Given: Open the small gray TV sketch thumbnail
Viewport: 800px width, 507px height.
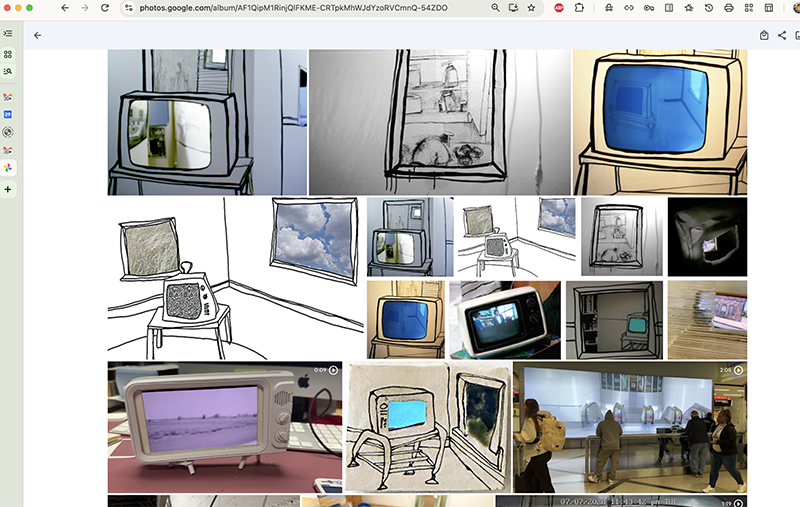Looking at the screenshot, I should click(x=410, y=237).
